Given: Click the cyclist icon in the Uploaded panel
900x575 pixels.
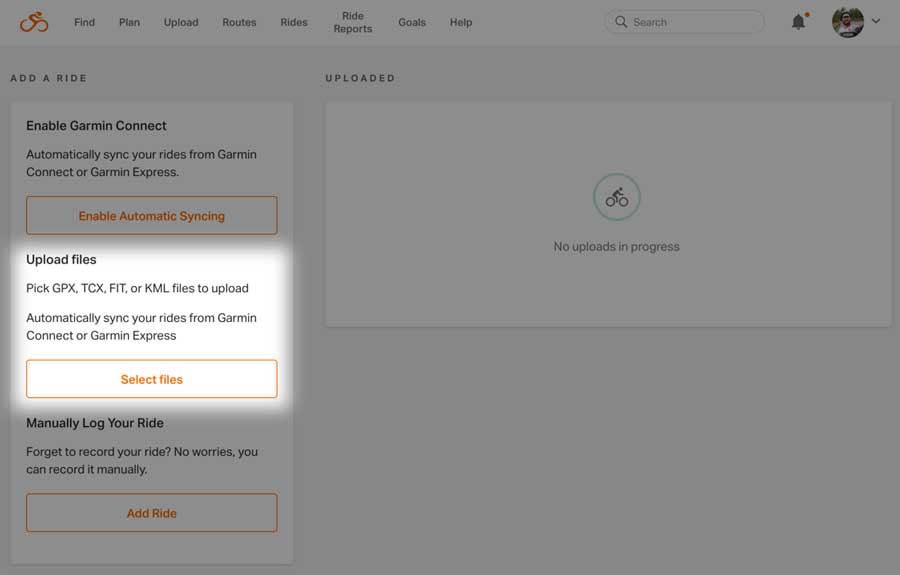Looking at the screenshot, I should tap(616, 197).
